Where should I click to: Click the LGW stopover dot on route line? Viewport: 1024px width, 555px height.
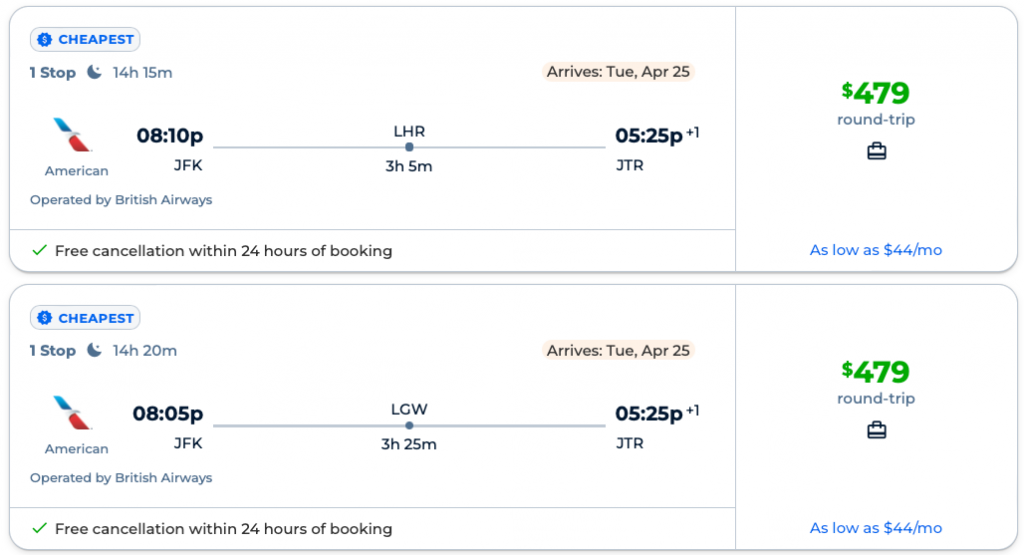pos(409,426)
